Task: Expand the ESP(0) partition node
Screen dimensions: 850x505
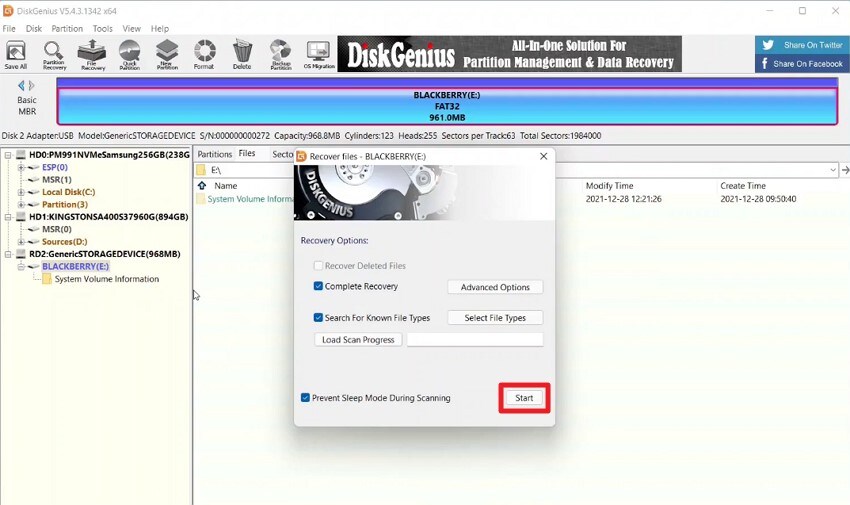Action: pyautogui.click(x=21, y=167)
